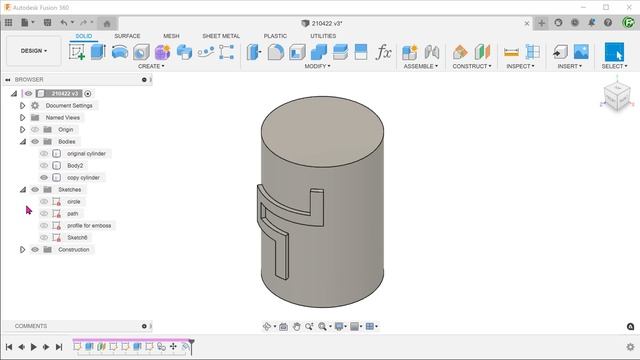This screenshot has height=360, width=640.
Task: Click the timeline end marker
Action: pyautogui.click(x=191, y=346)
